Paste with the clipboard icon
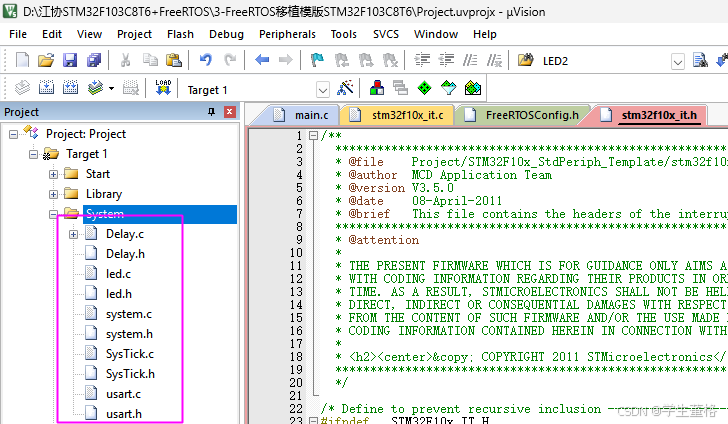Screen dimensions: 728x424 [x=174, y=60]
